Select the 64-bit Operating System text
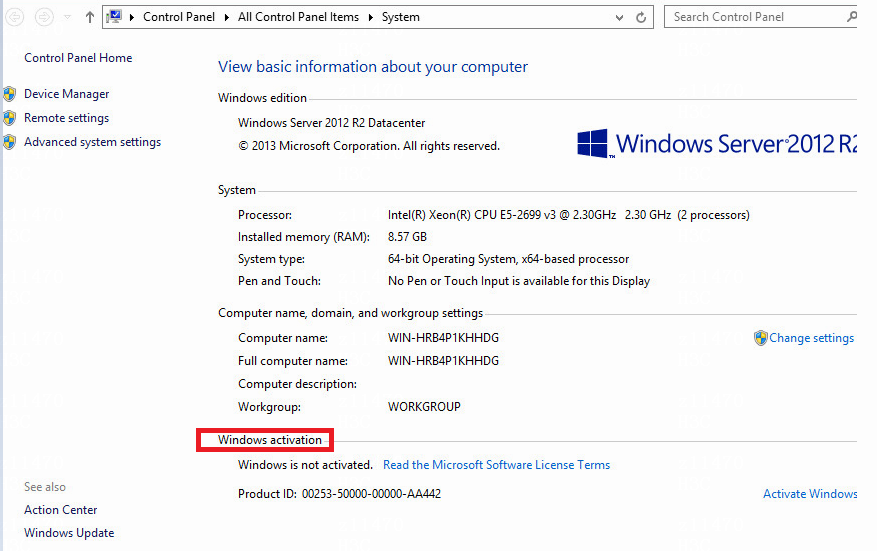The image size is (877, 551). pyautogui.click(x=508, y=259)
